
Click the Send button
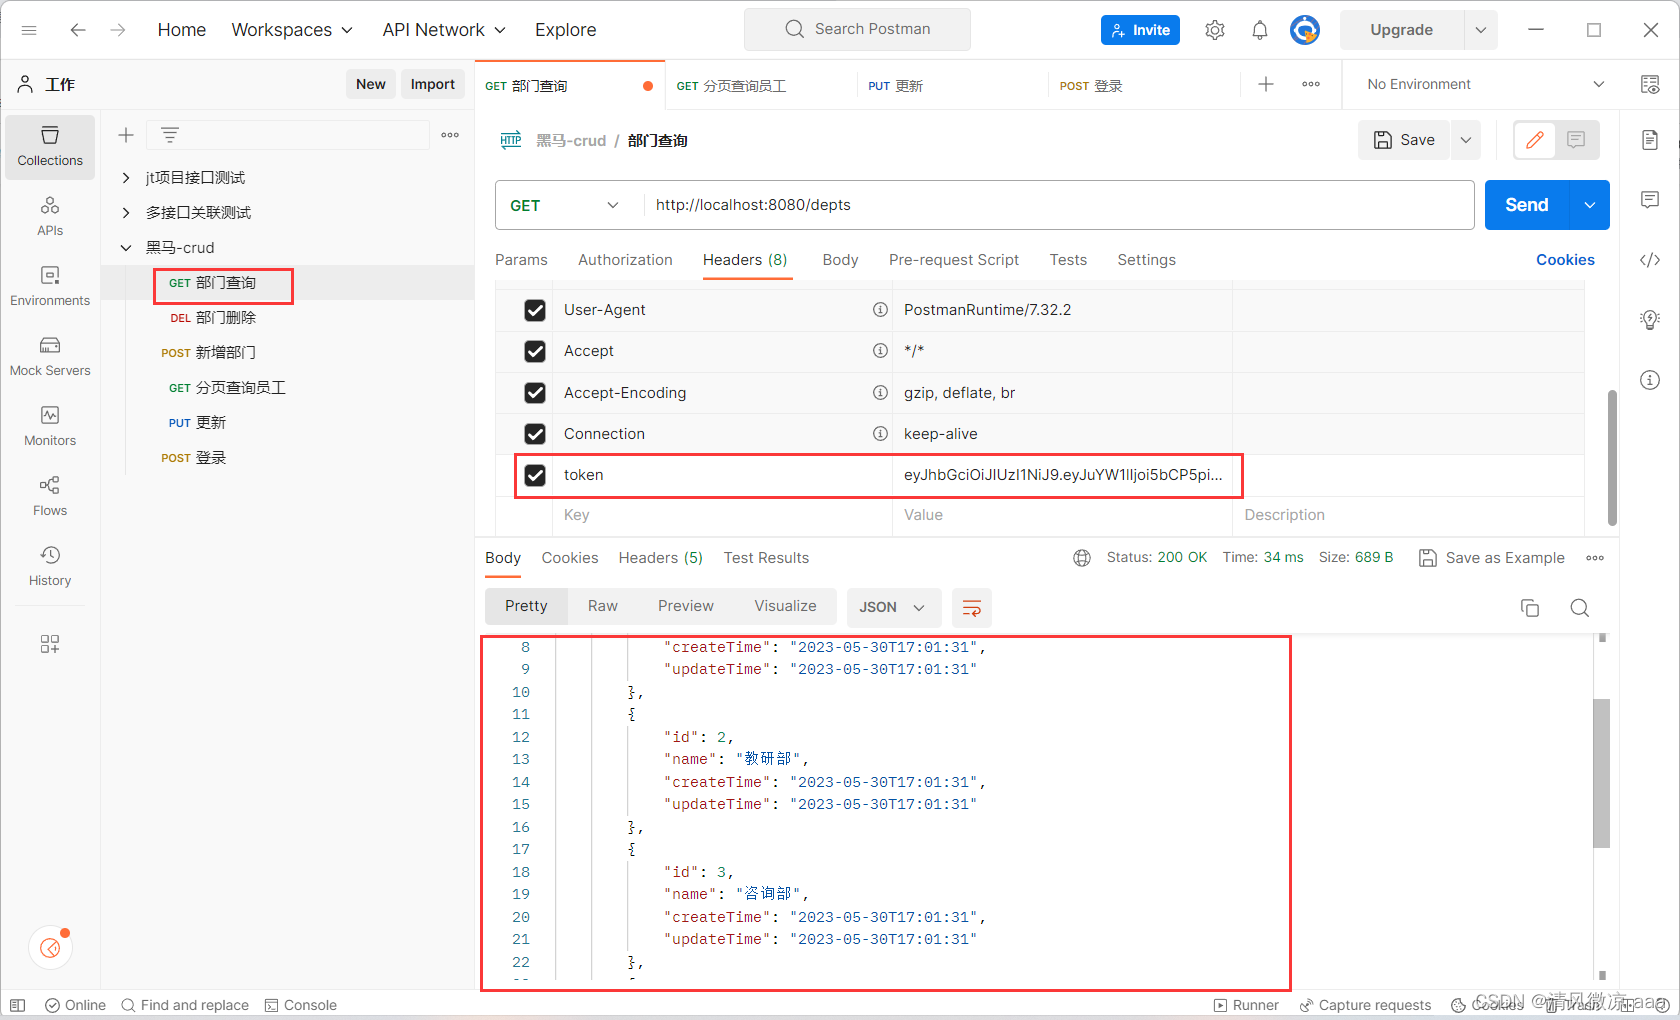pos(1527,205)
